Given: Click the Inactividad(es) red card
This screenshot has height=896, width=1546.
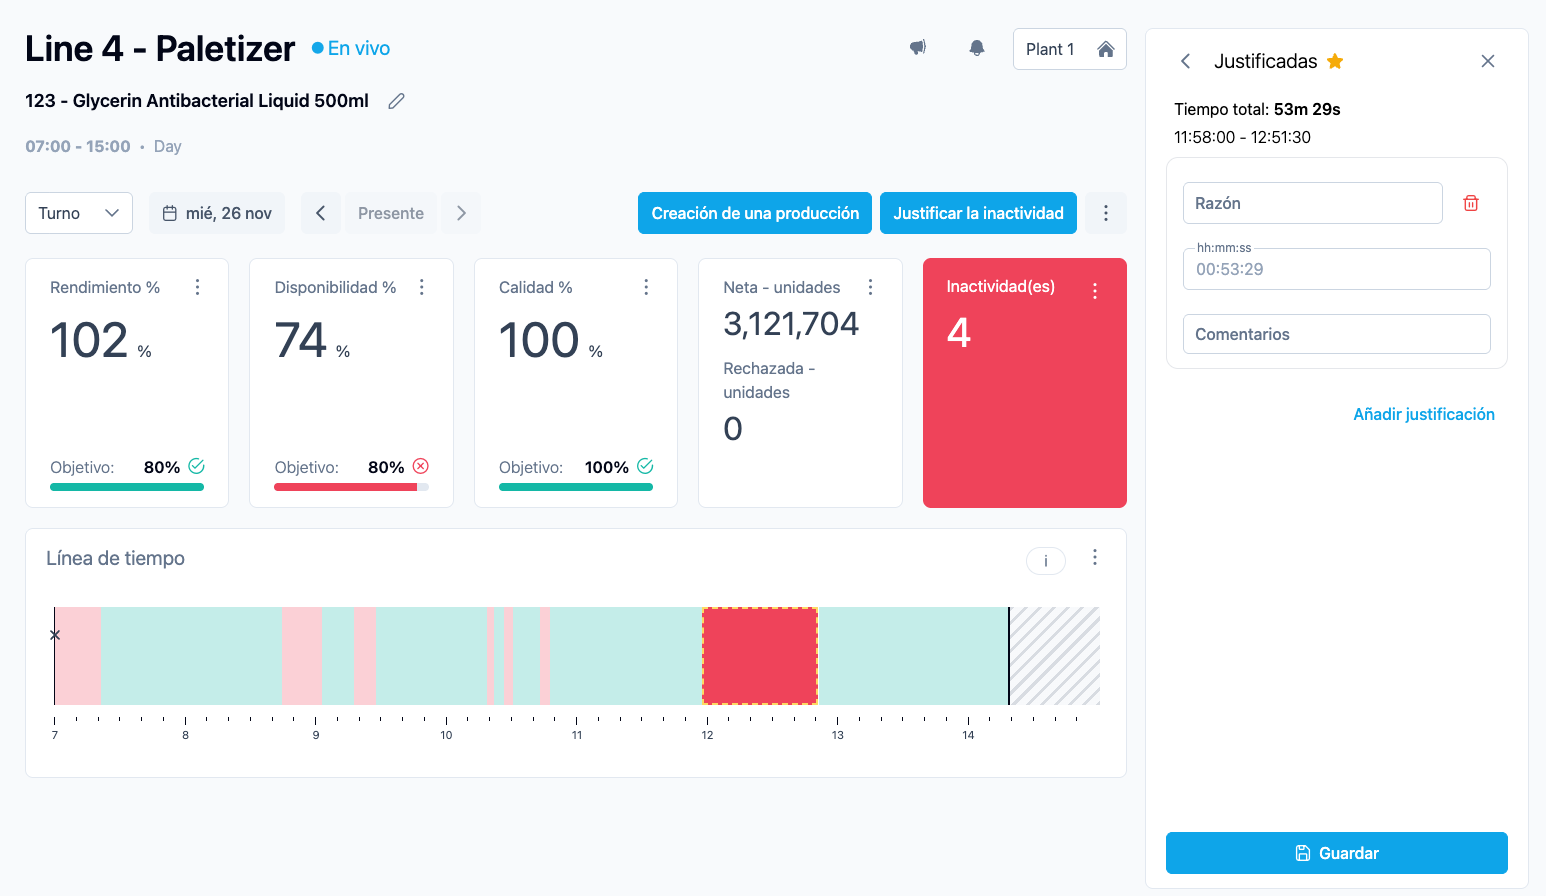Looking at the screenshot, I should (1025, 383).
